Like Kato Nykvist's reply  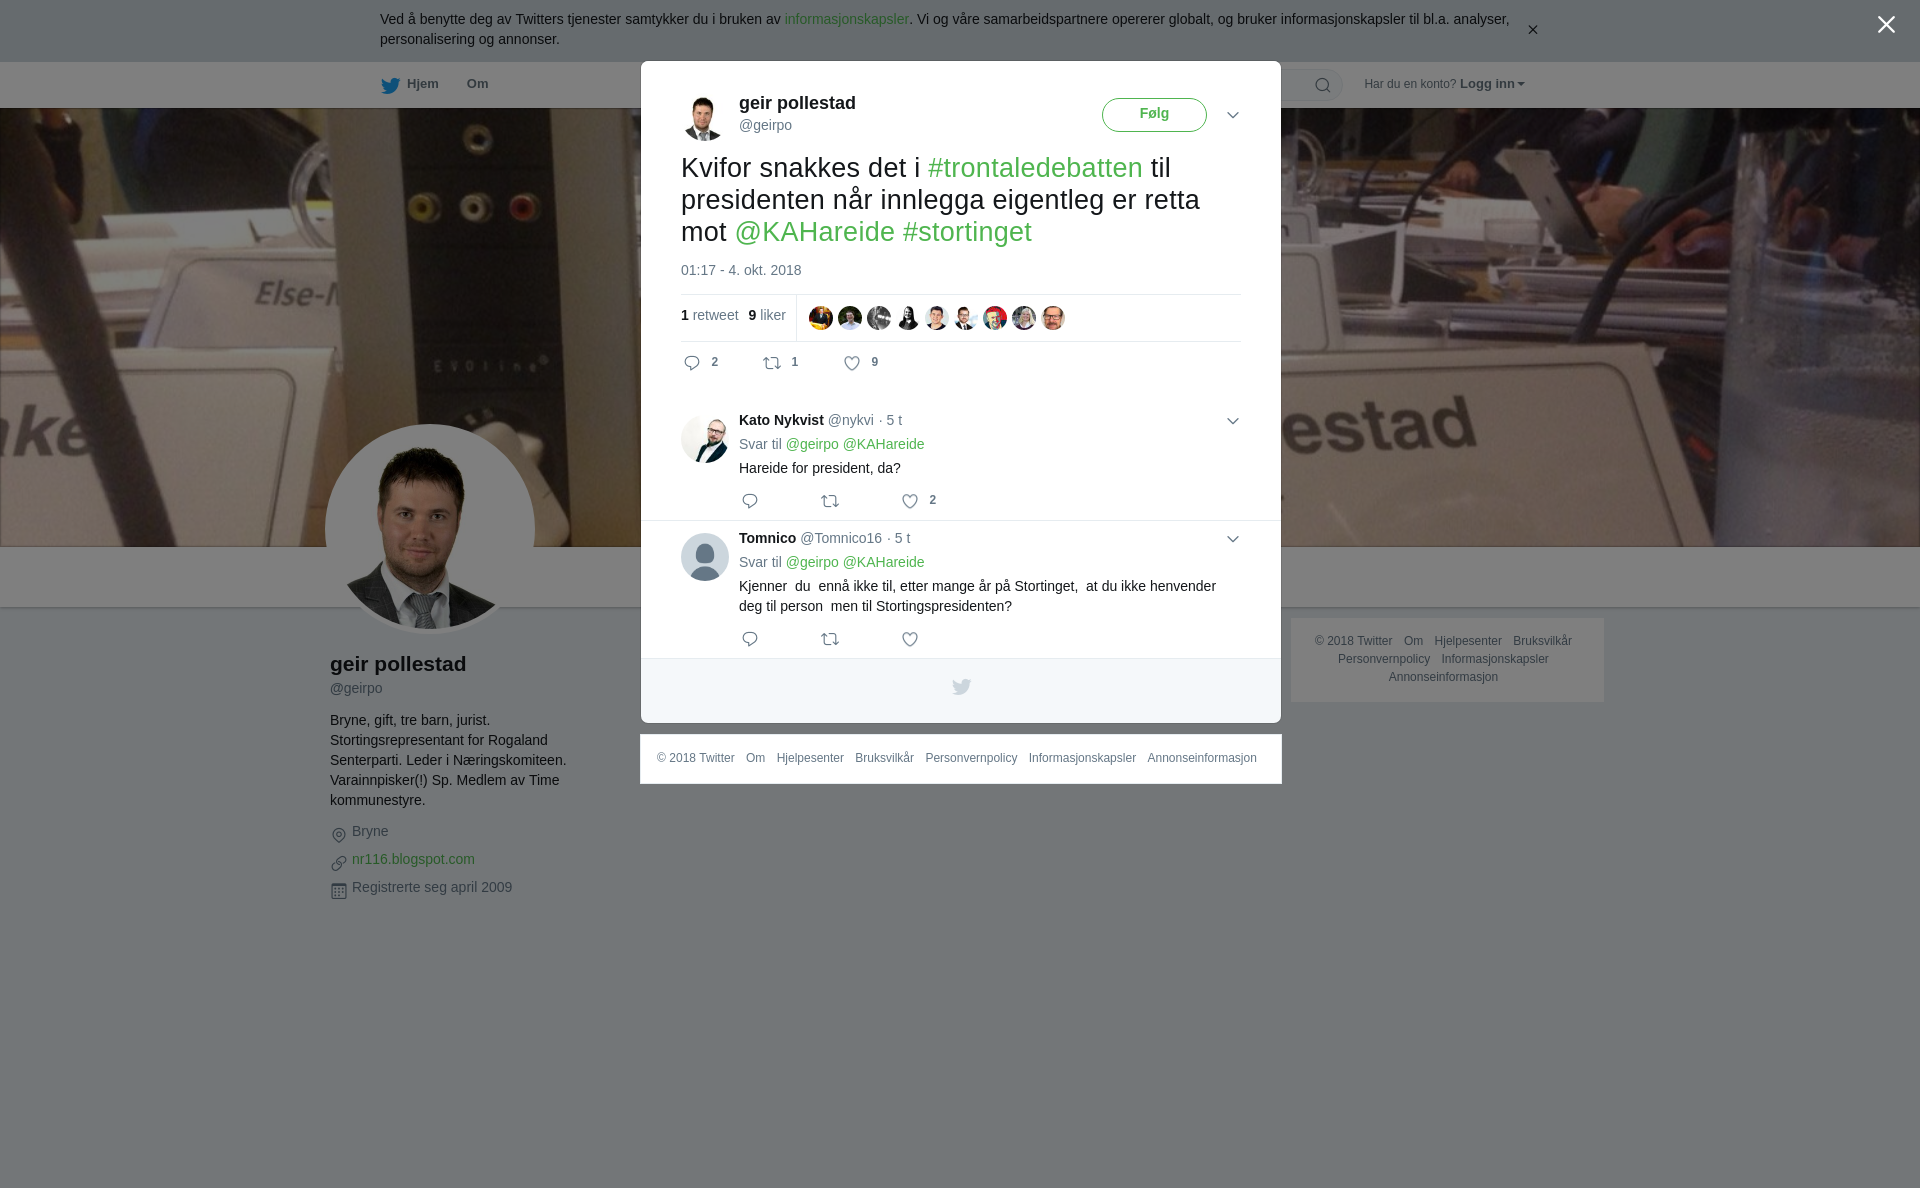coord(910,501)
